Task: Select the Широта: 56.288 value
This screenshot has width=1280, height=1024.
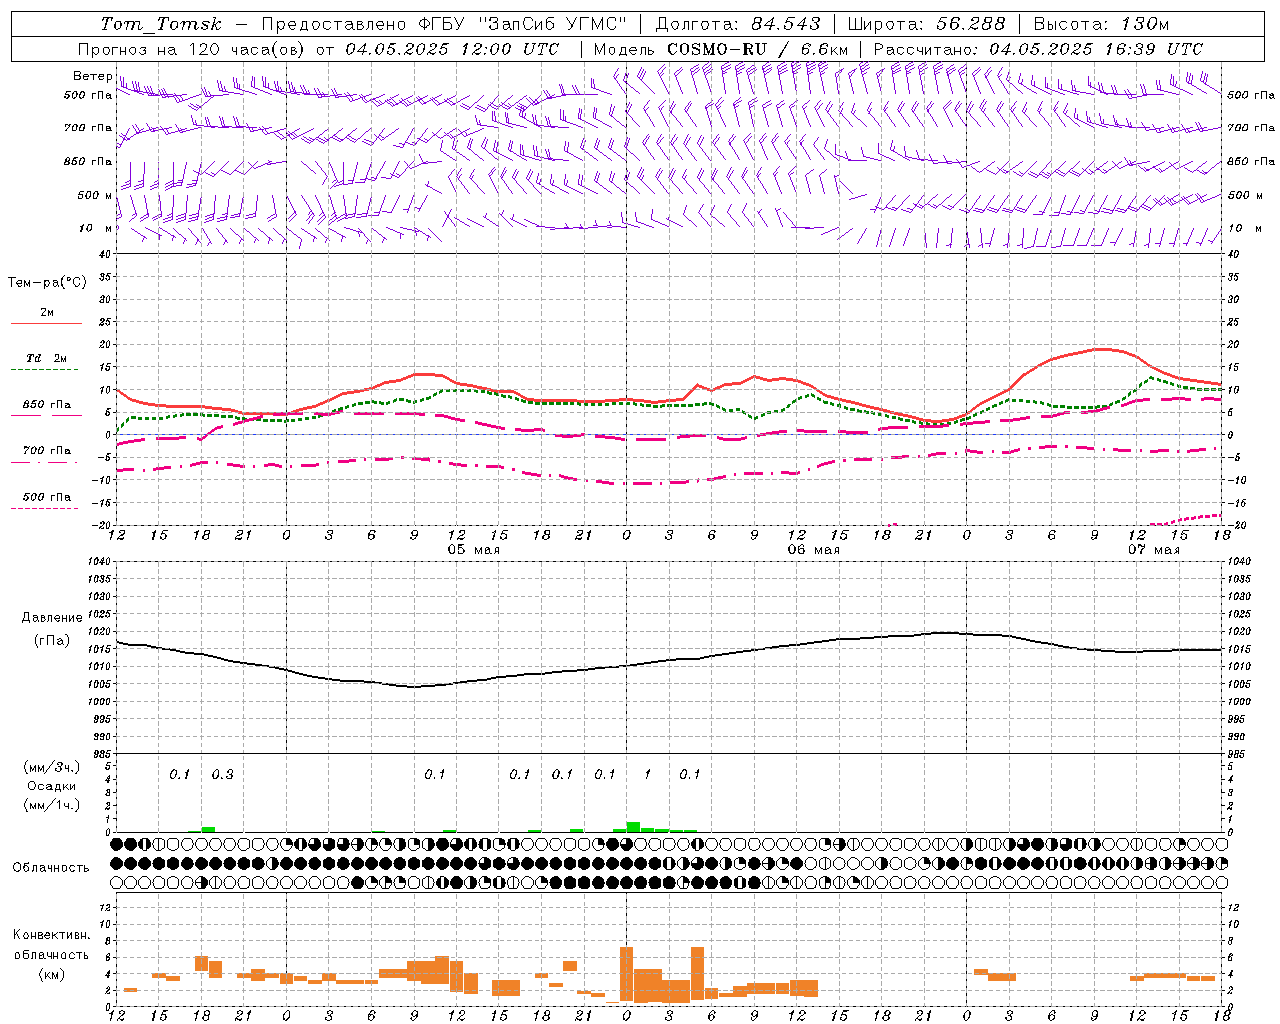Action: (x=926, y=24)
